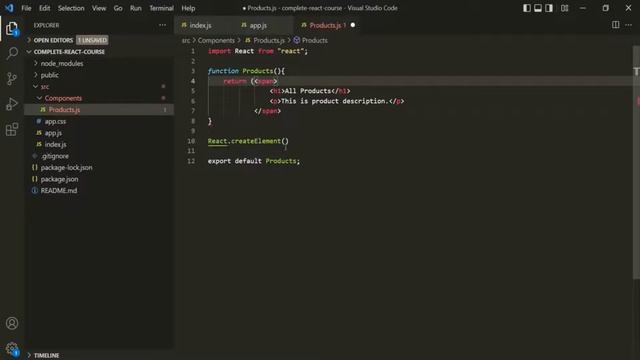
Task: Toggle secondary sidebar layout icon
Action: tap(549, 8)
